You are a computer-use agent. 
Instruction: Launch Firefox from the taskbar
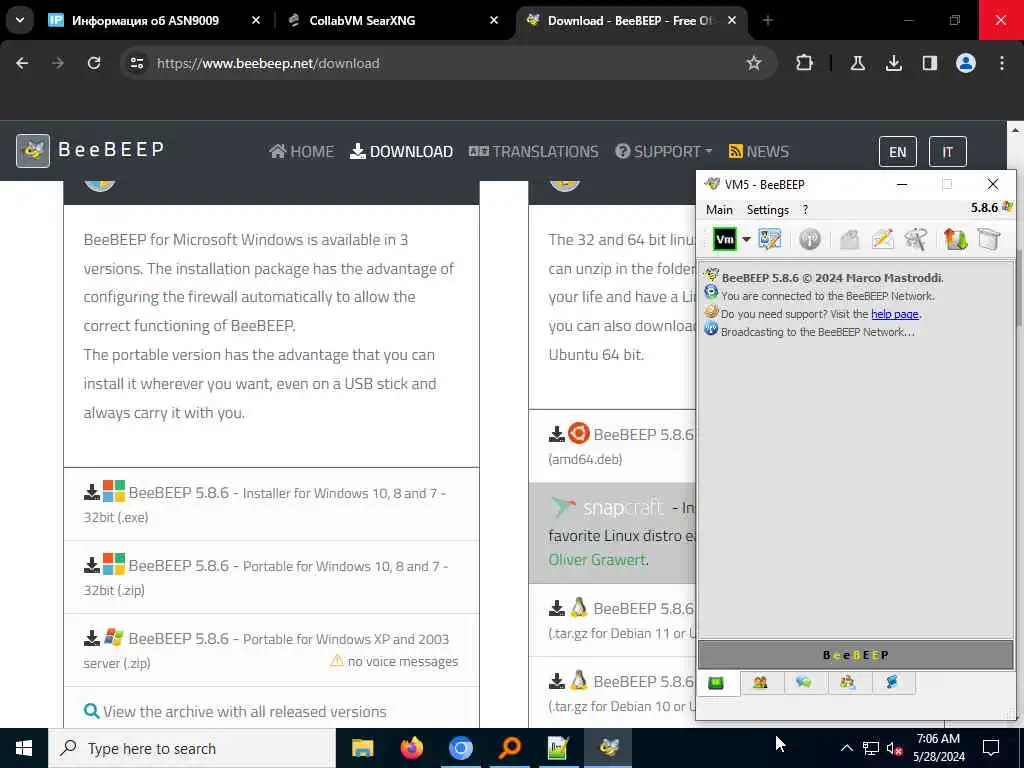411,748
